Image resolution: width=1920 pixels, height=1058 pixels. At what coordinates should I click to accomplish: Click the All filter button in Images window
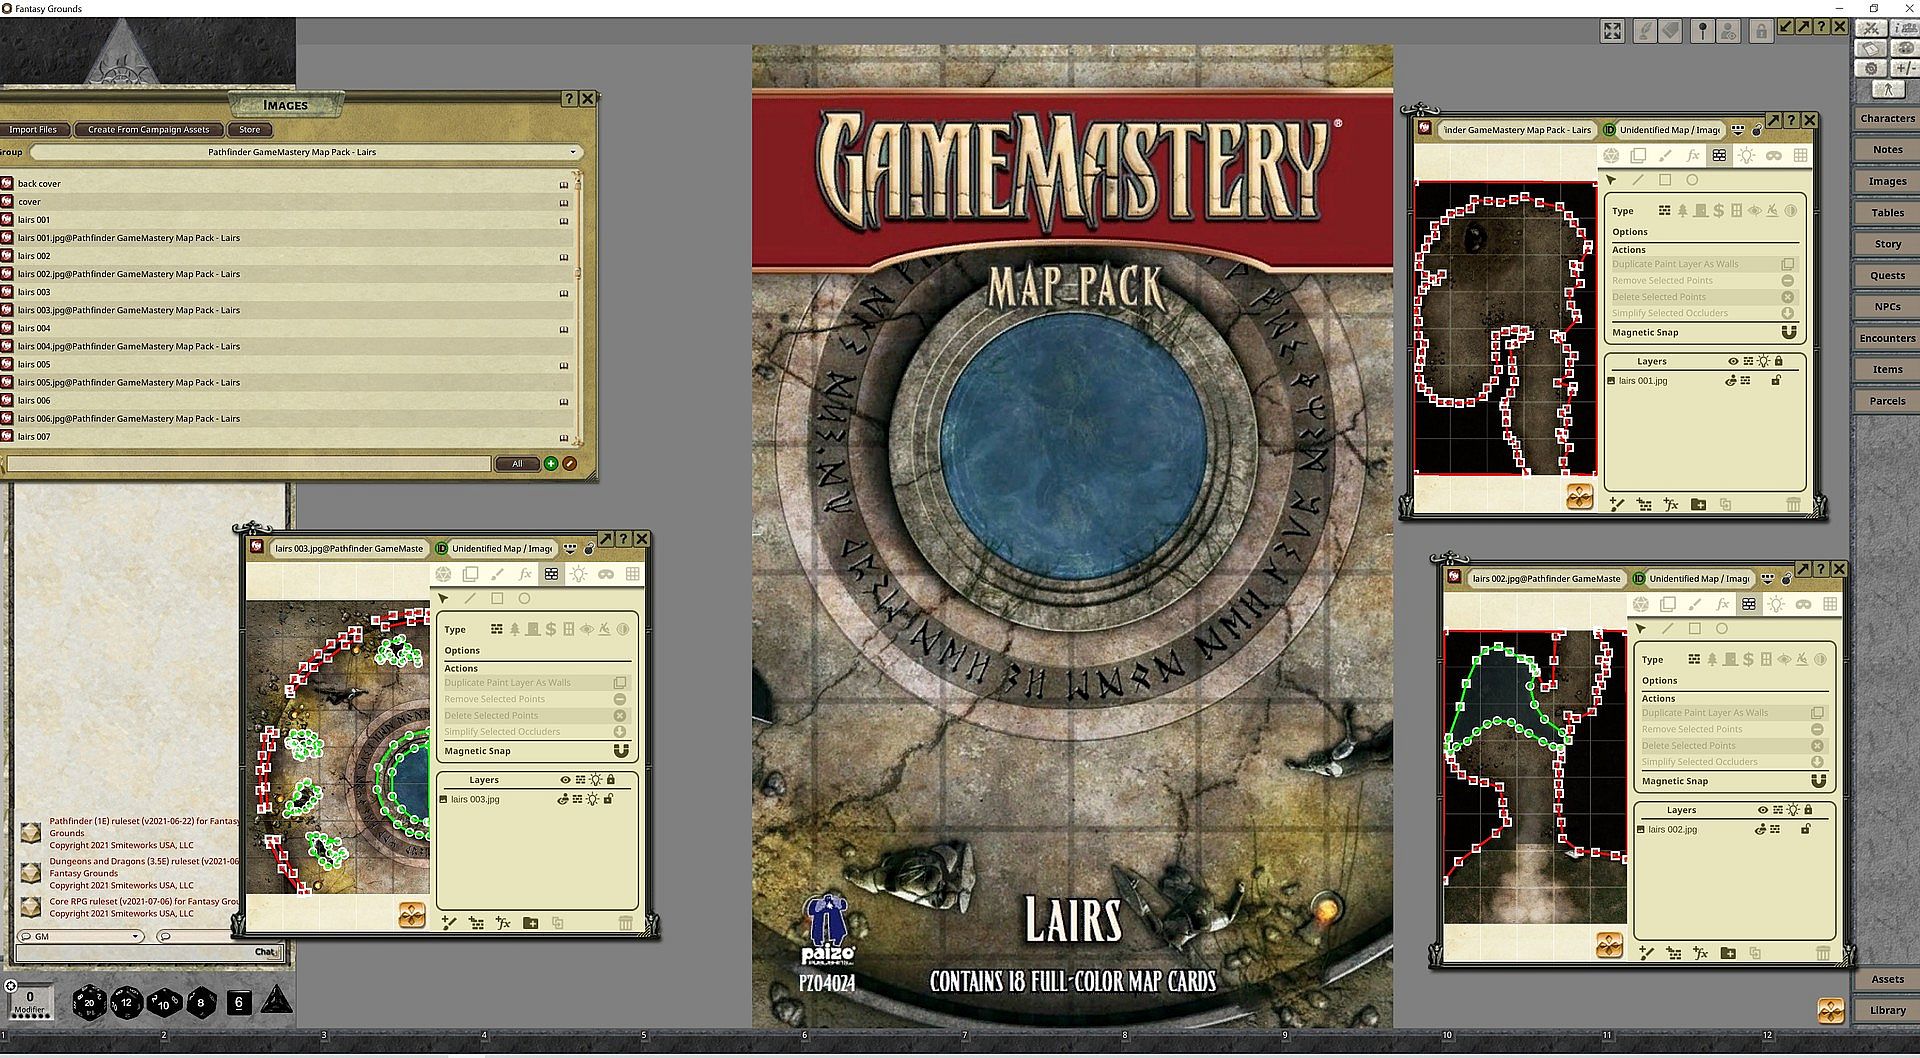(x=517, y=464)
